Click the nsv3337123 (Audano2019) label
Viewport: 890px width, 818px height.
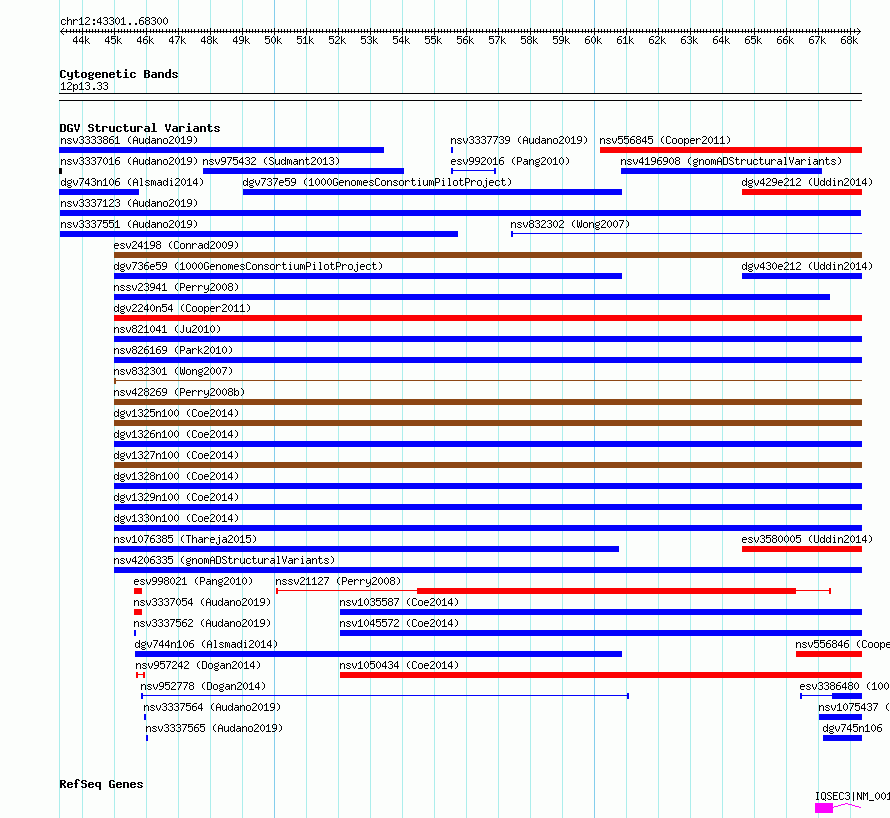129,203
